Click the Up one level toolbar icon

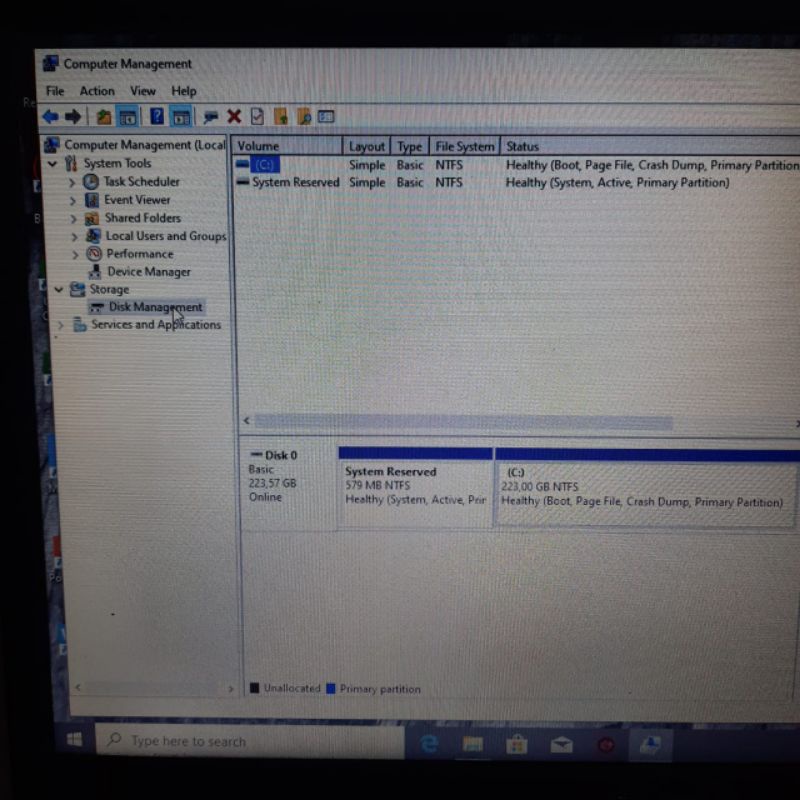click(x=104, y=117)
